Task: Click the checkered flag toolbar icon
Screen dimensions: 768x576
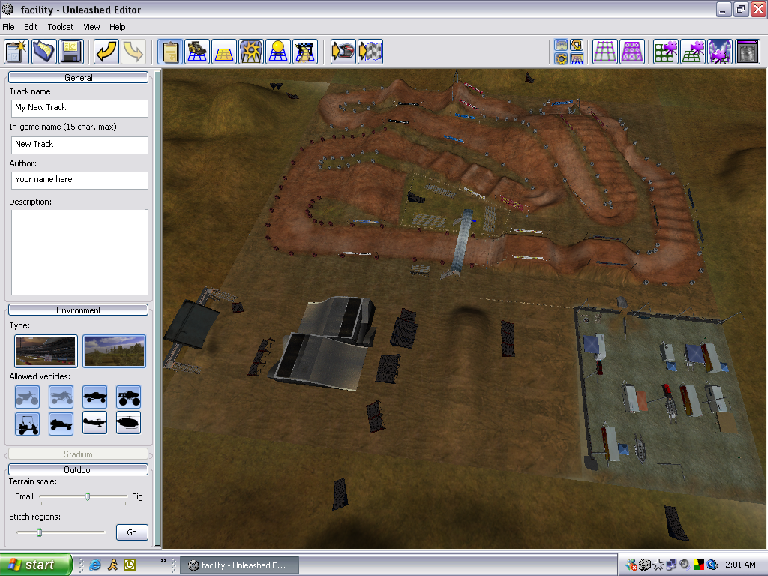Action: pos(370,51)
